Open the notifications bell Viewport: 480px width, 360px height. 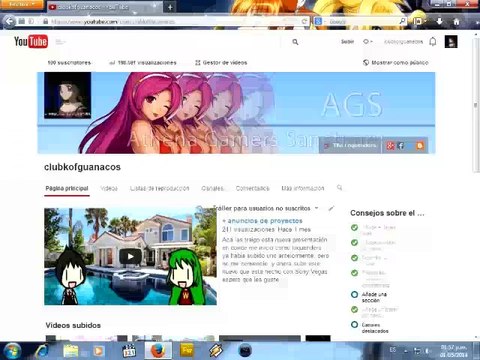433,42
